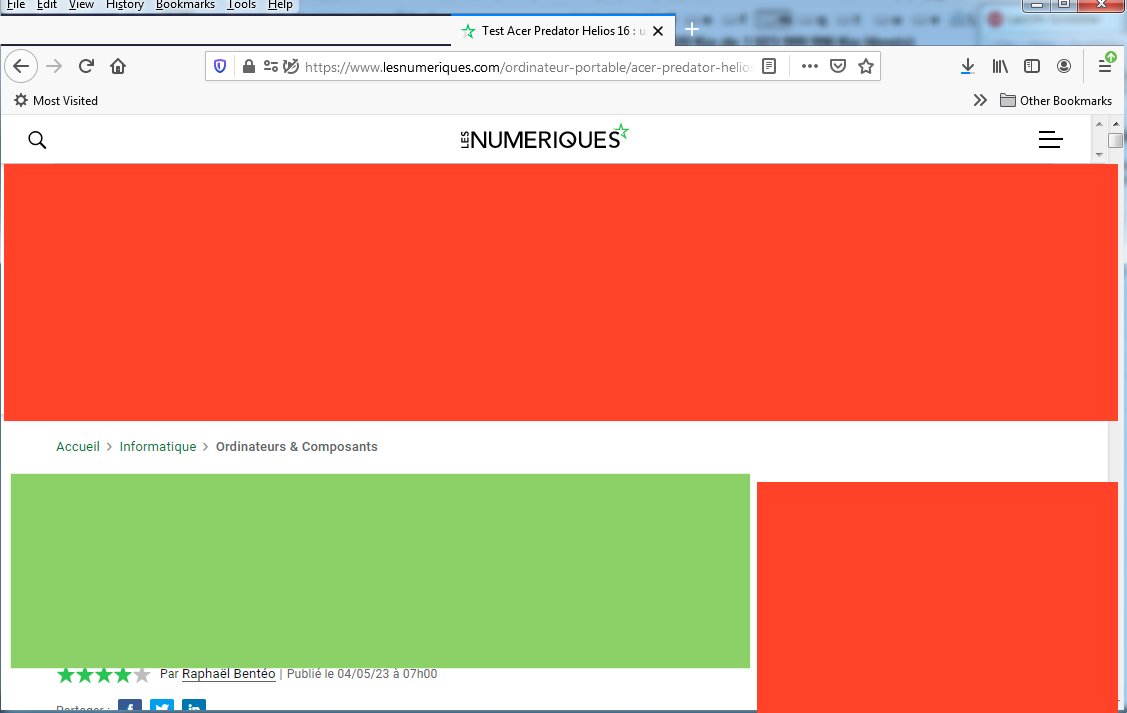
Task: Reload the current page
Action: click(86, 67)
